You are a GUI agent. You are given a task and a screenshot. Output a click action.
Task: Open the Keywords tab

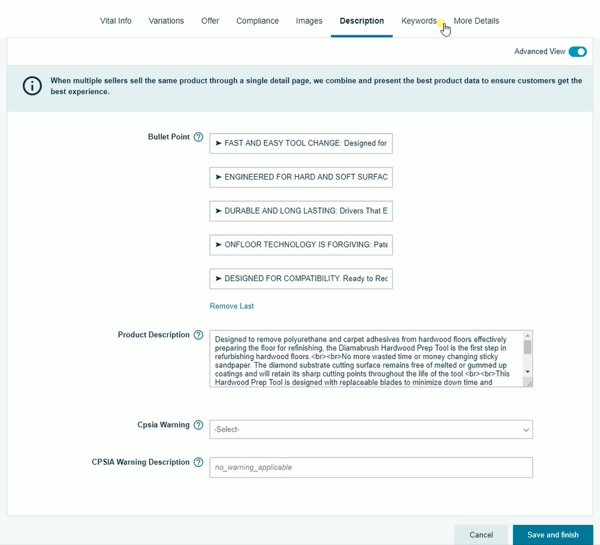[419, 21]
